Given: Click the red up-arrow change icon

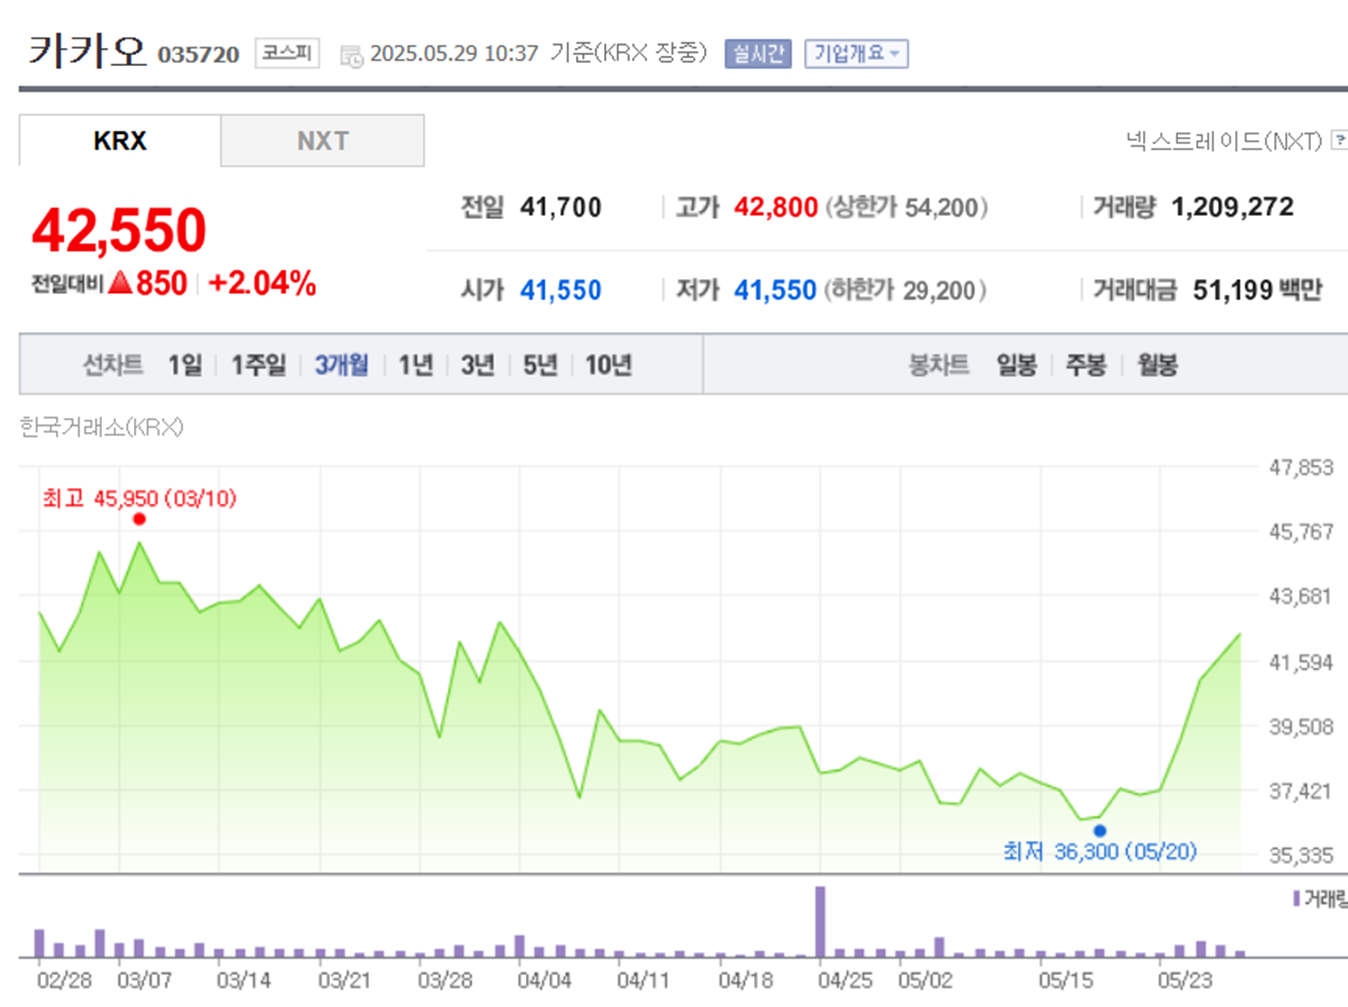Looking at the screenshot, I should [x=120, y=283].
